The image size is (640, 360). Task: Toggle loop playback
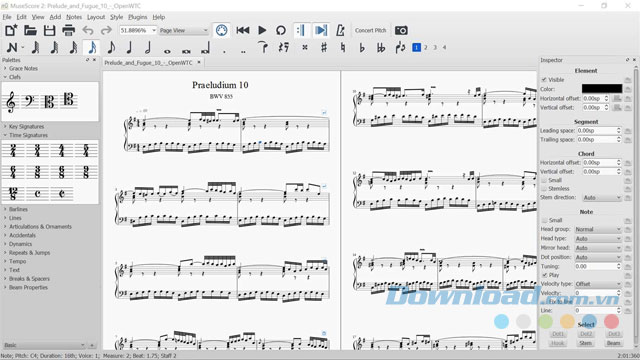click(x=281, y=30)
